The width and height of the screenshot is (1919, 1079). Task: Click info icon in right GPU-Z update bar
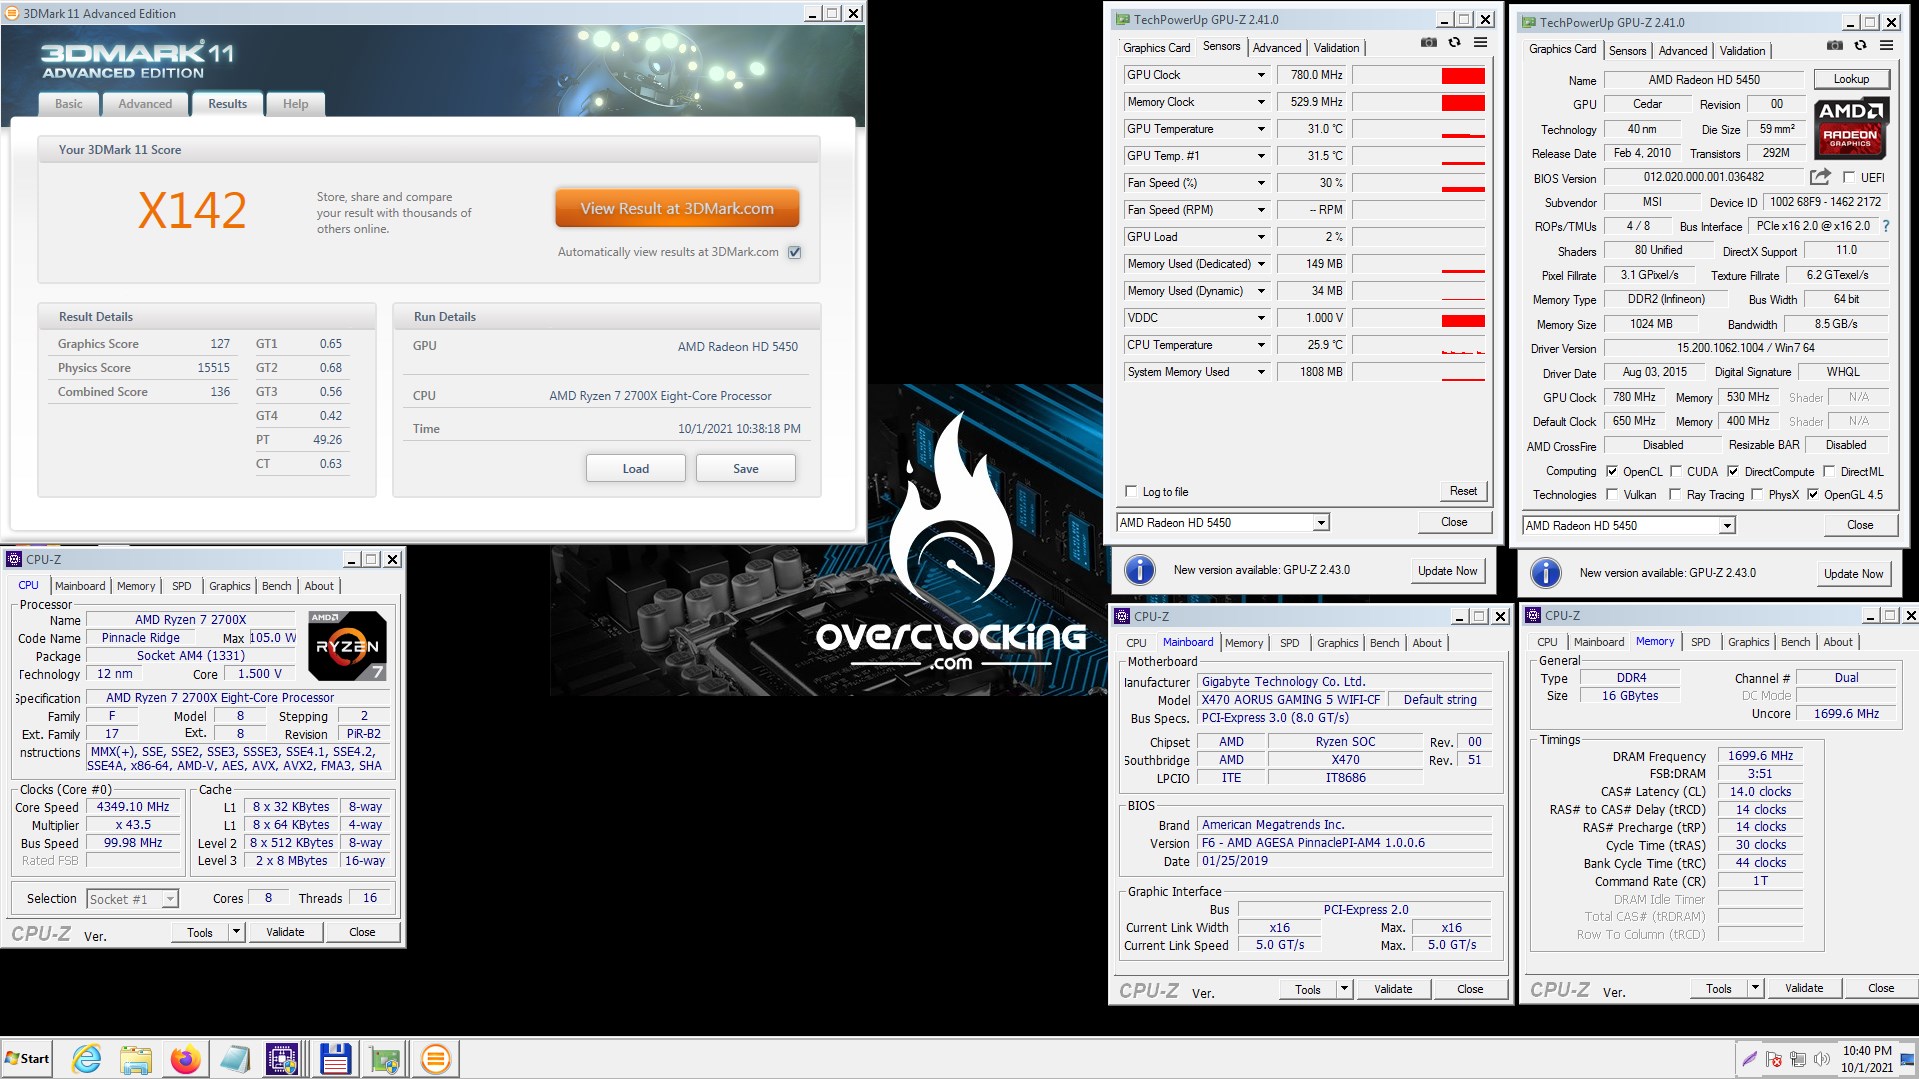coord(1546,573)
